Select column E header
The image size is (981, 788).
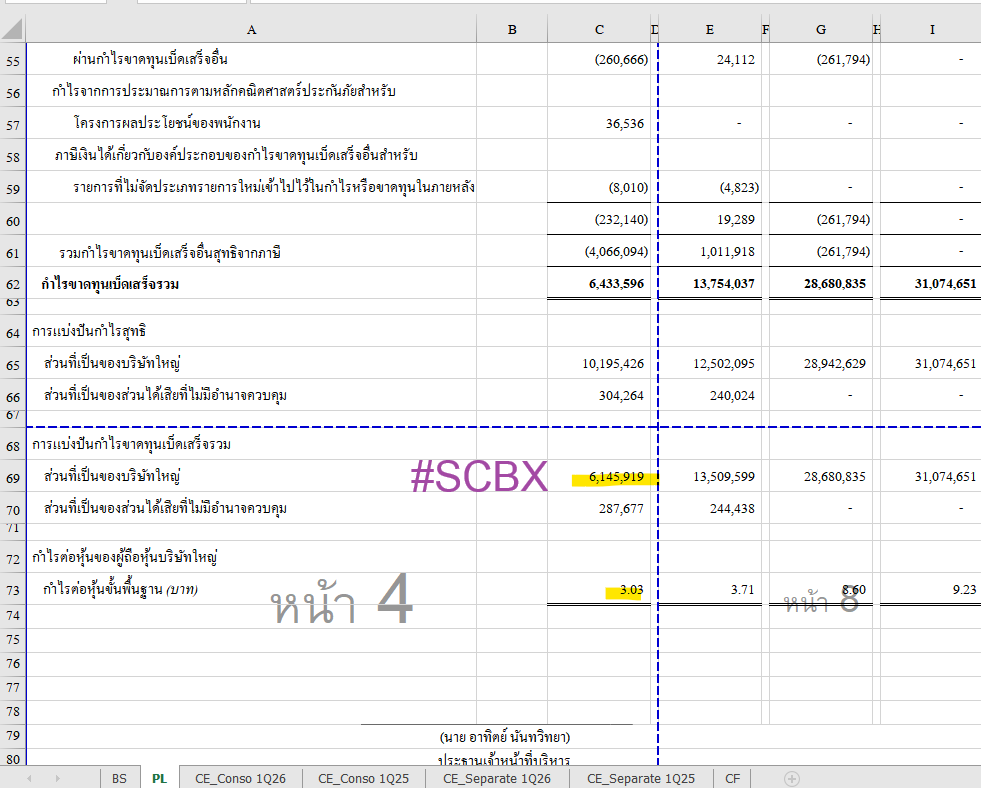coord(709,29)
